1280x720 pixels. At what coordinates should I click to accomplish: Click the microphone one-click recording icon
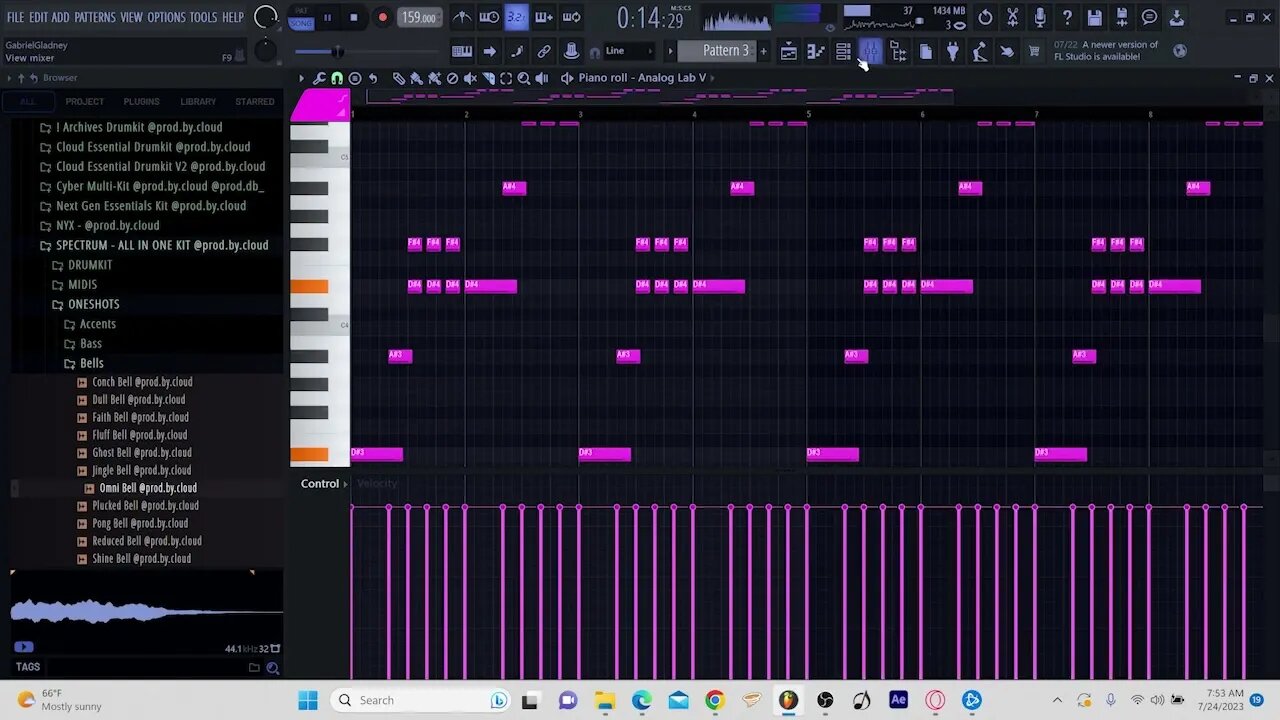click(x=1040, y=17)
